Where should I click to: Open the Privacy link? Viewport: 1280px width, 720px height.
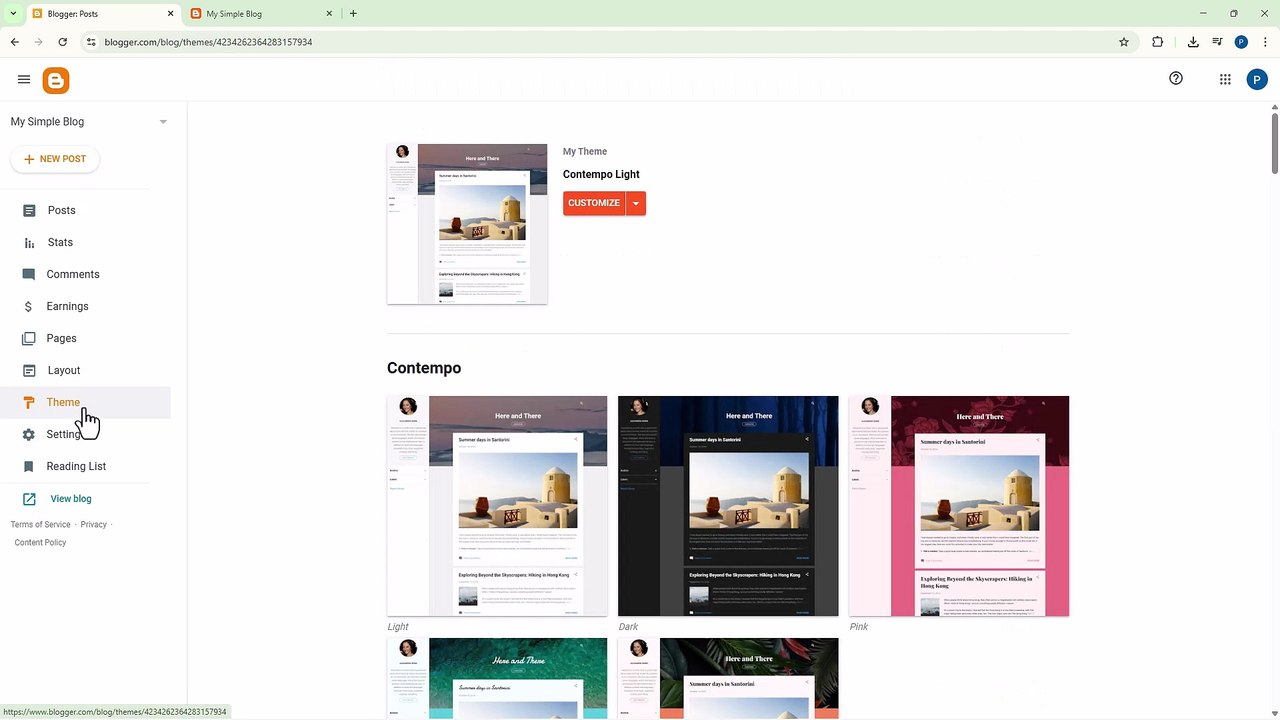[93, 524]
